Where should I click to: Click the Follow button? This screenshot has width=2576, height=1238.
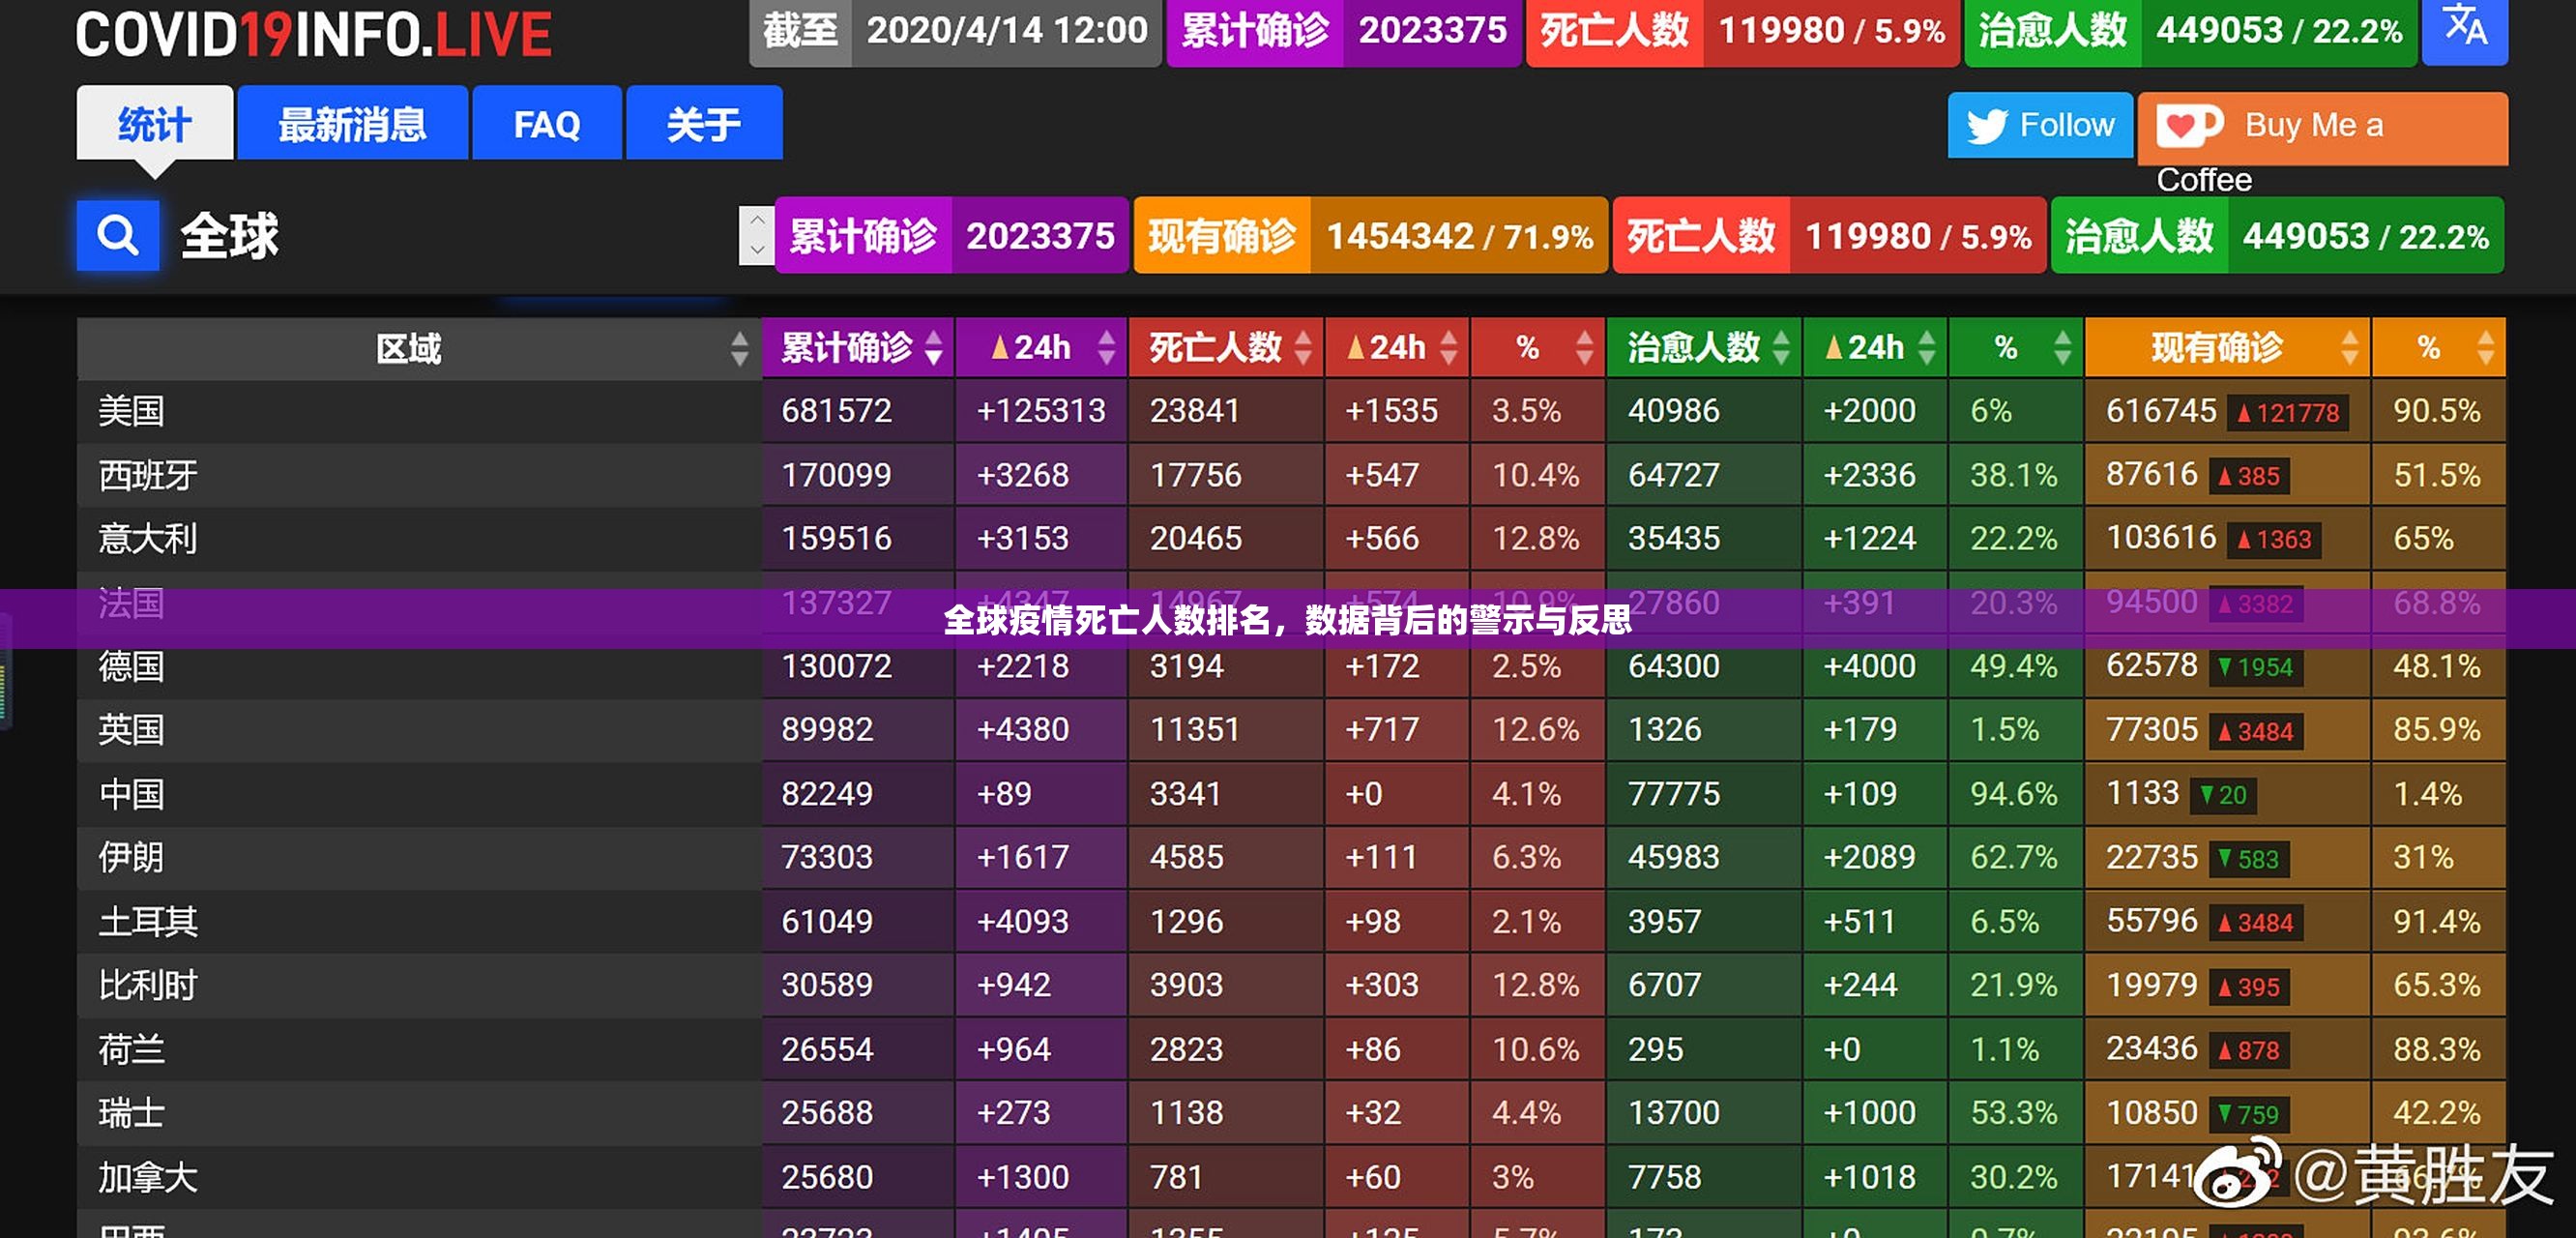[2040, 125]
